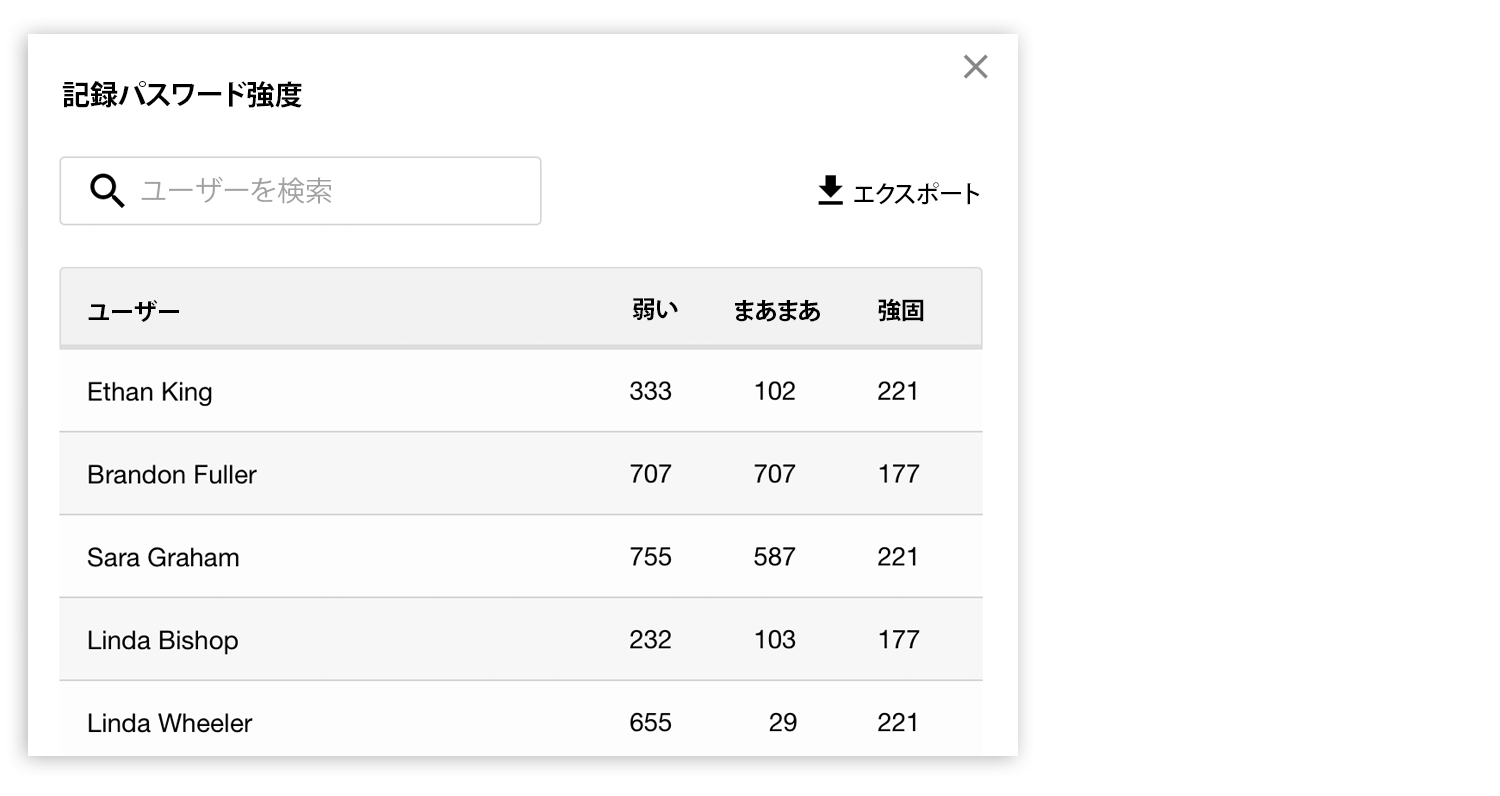Click the search magnifier icon
Screen dimensions: 1500x796
pyautogui.click(x=107, y=190)
